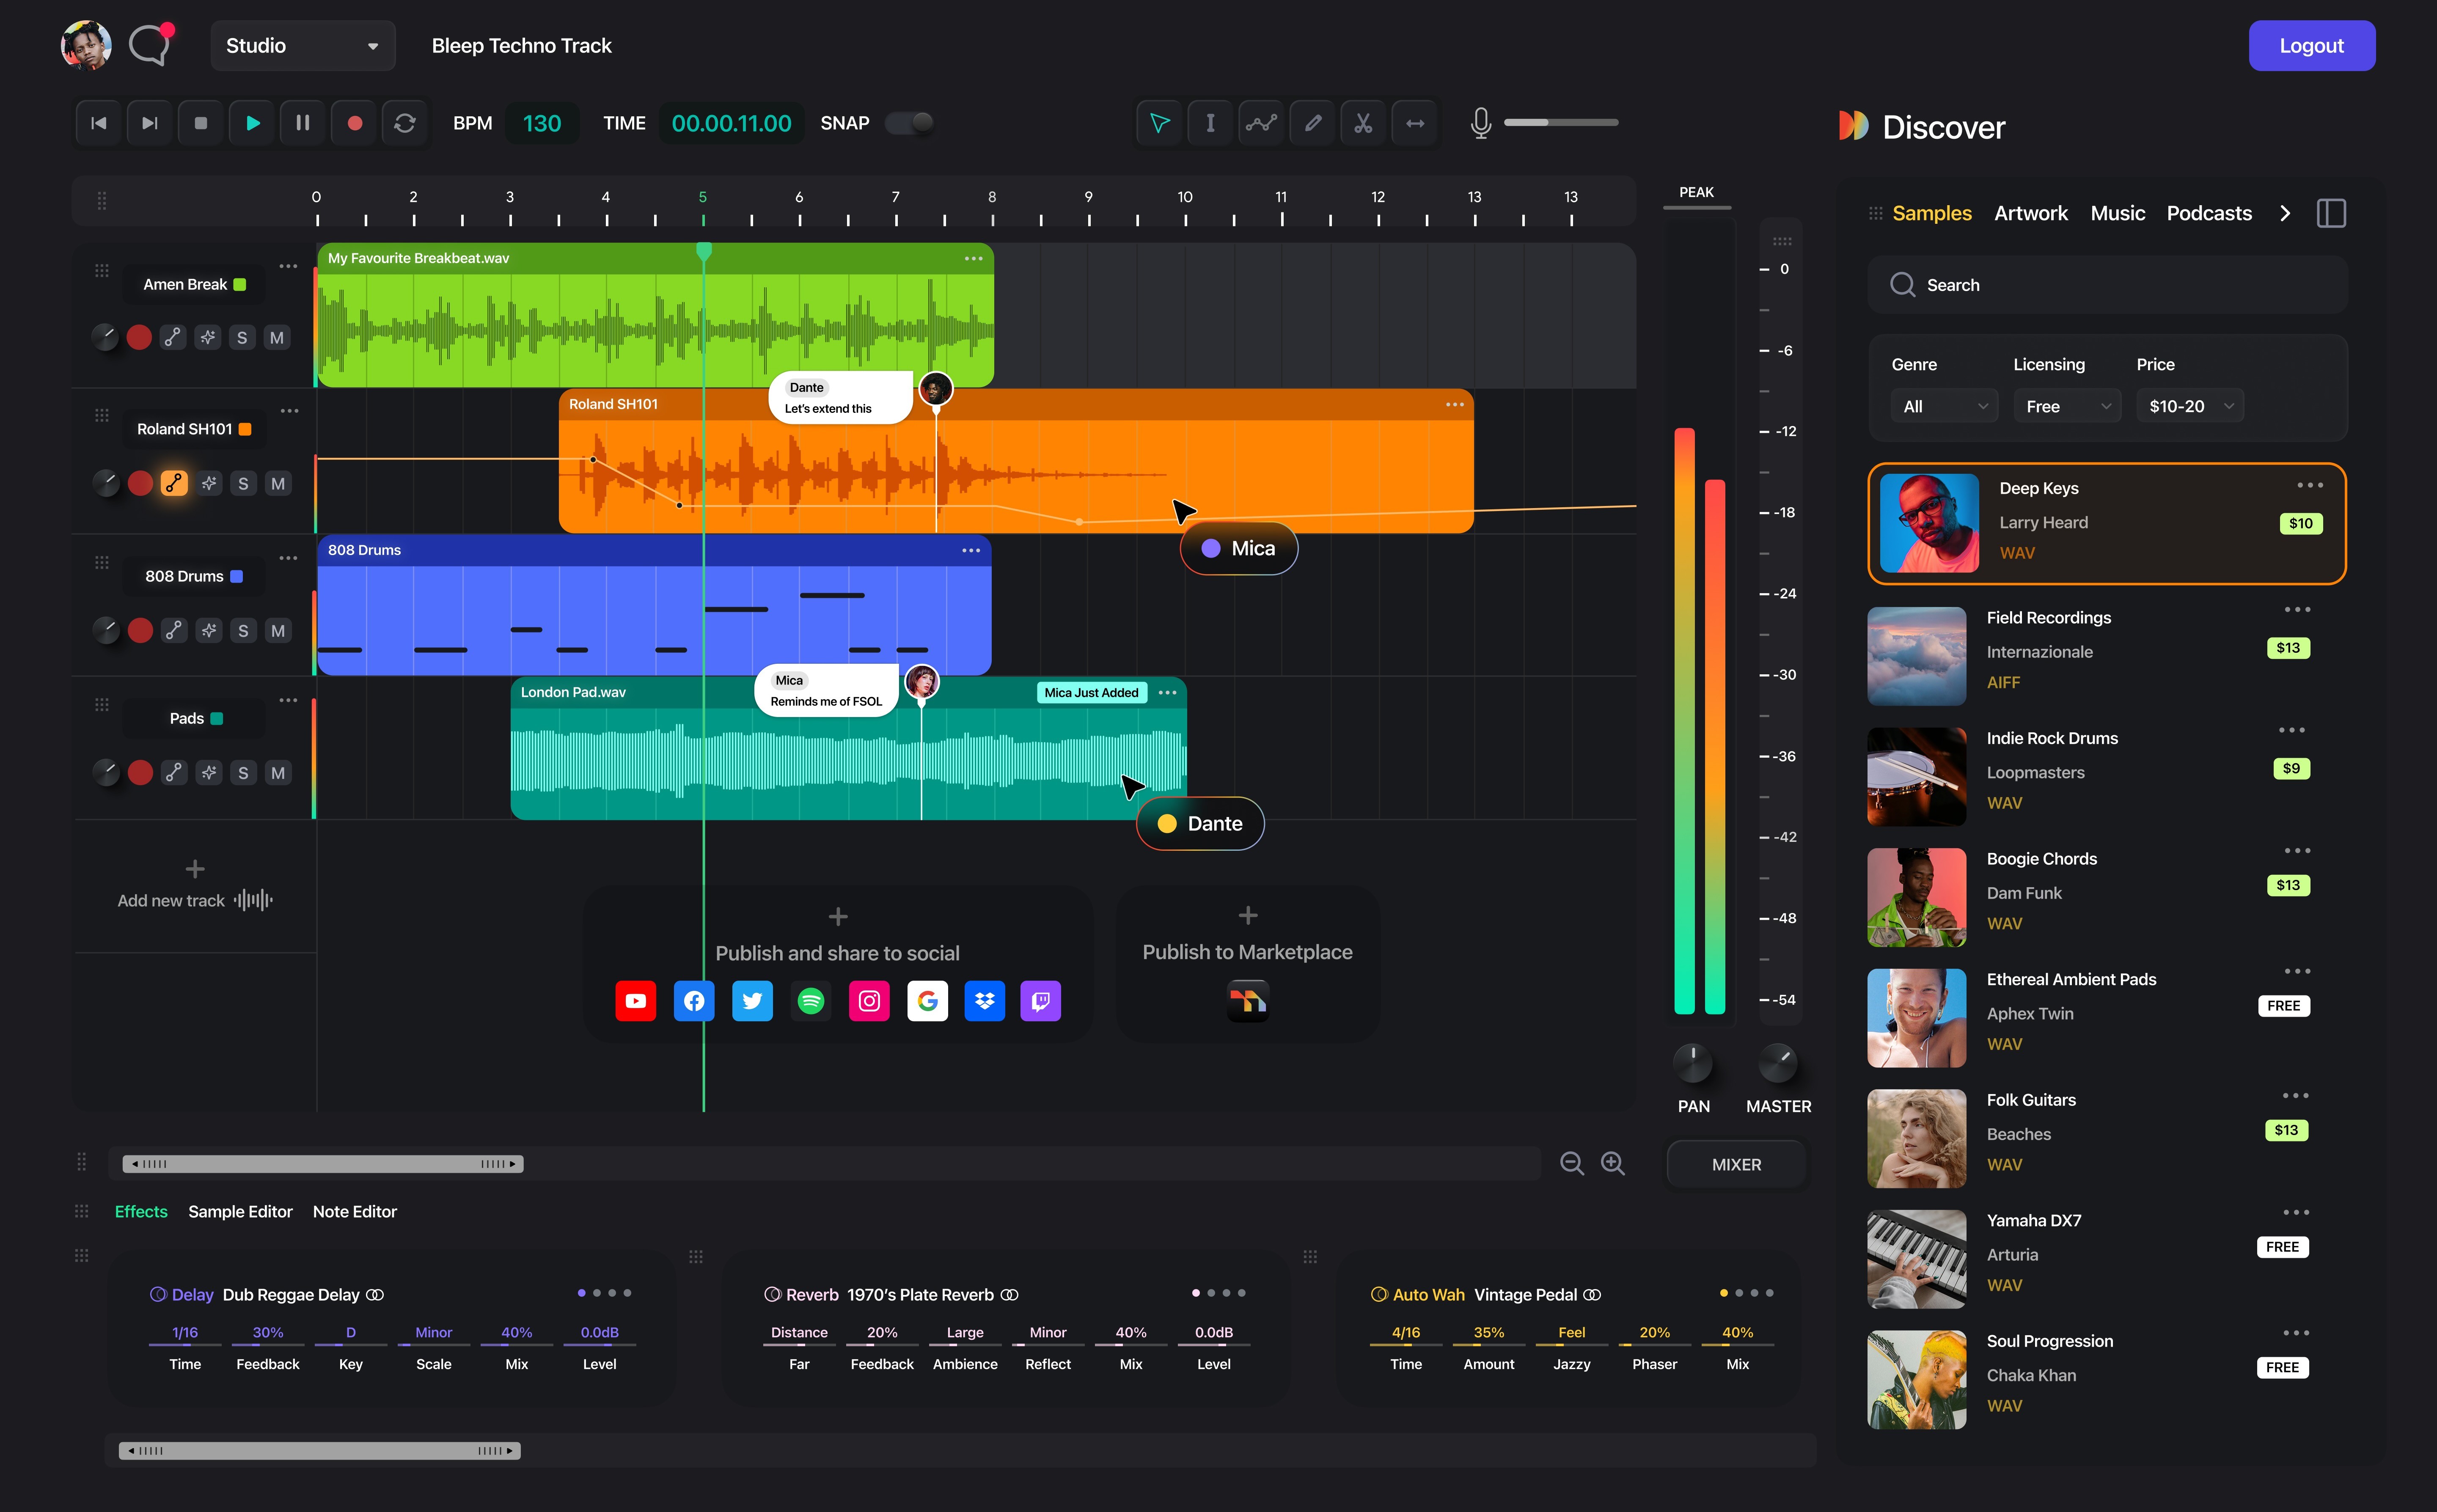2437x1512 pixels.
Task: Click the loop playback icon
Action: tap(405, 123)
